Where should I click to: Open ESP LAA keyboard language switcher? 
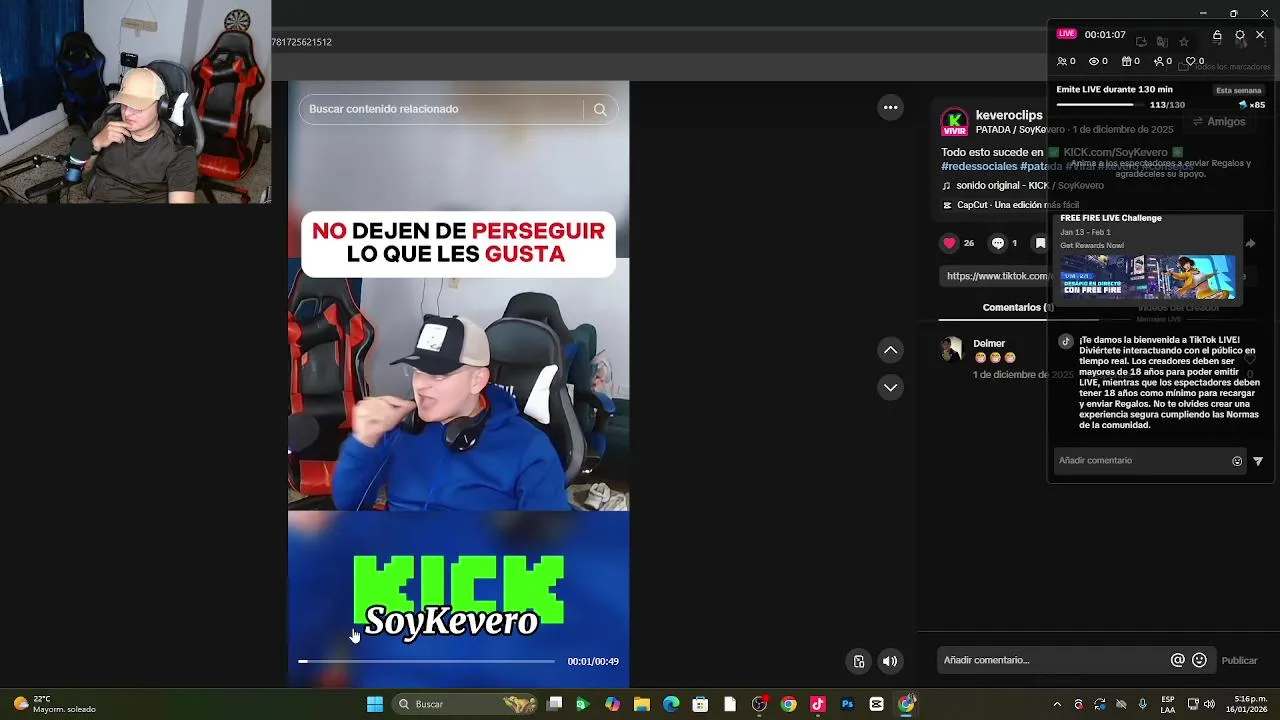(x=1168, y=704)
